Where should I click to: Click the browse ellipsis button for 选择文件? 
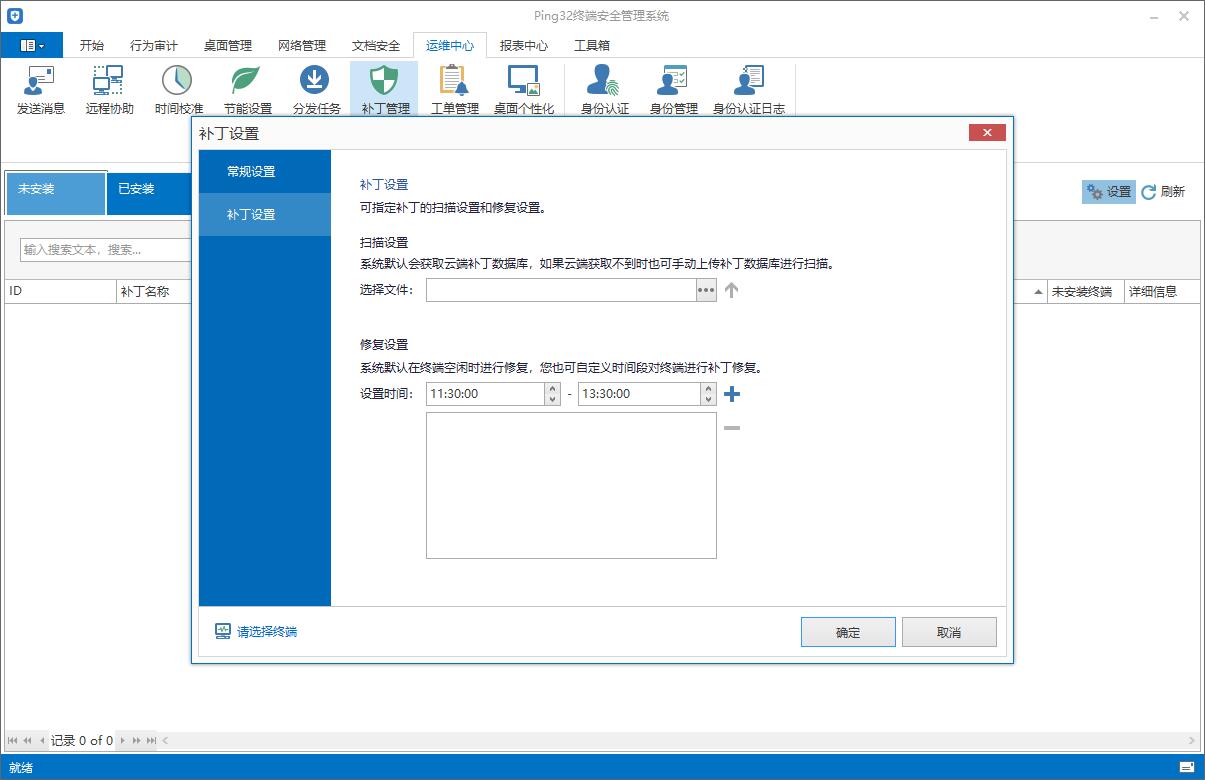click(x=706, y=290)
